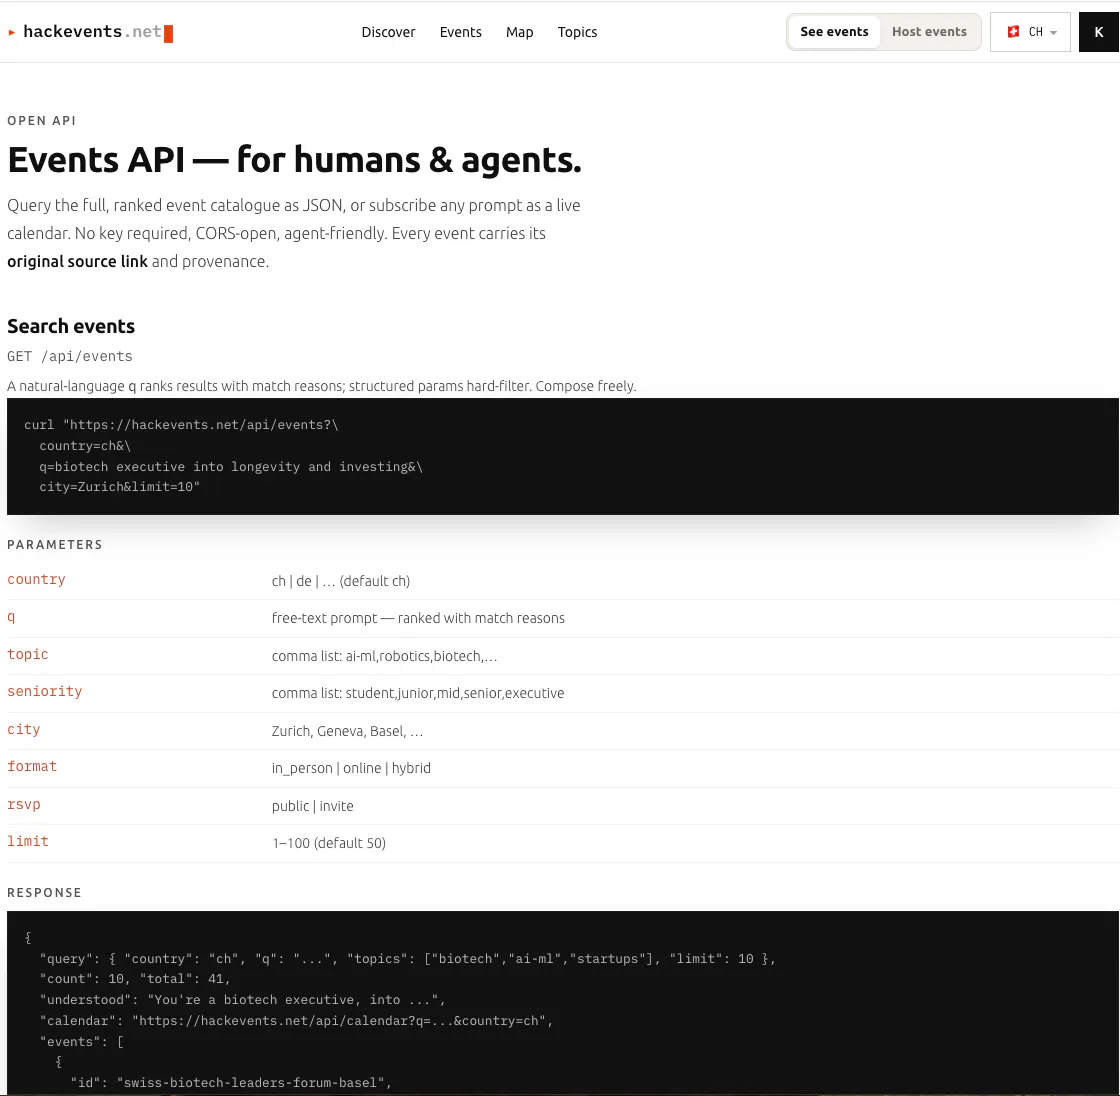Open the CH country dropdown
The image size is (1120, 1096).
pyautogui.click(x=1030, y=32)
